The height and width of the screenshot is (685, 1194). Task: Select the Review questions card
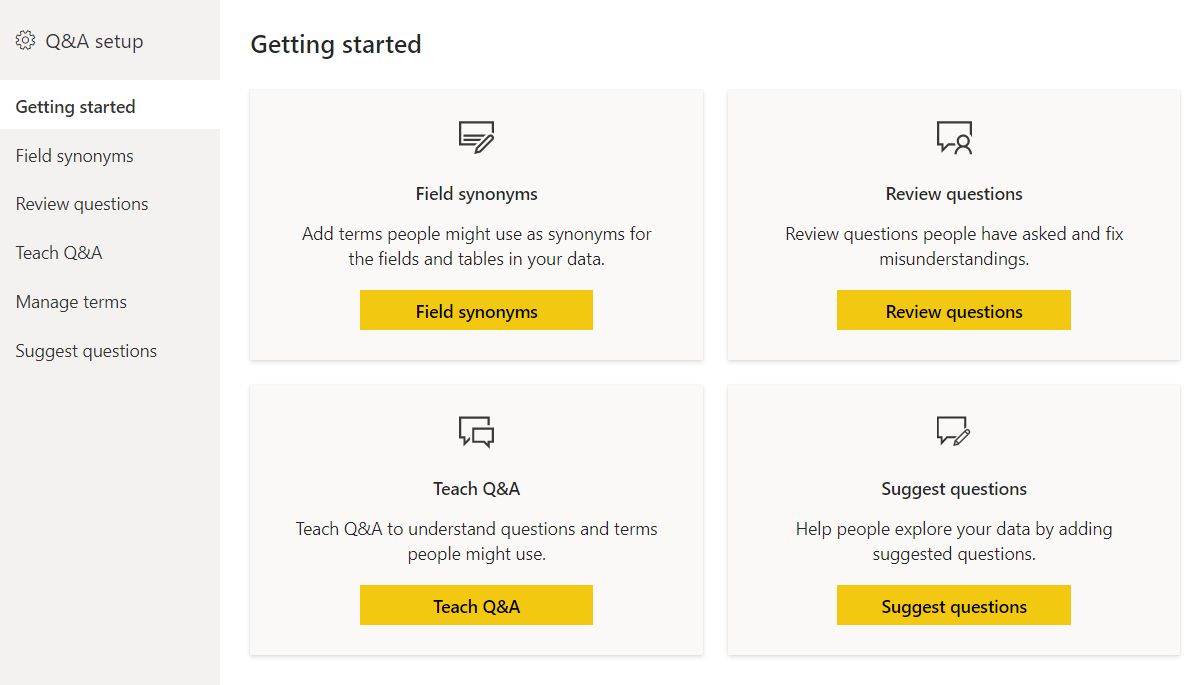[x=953, y=310]
